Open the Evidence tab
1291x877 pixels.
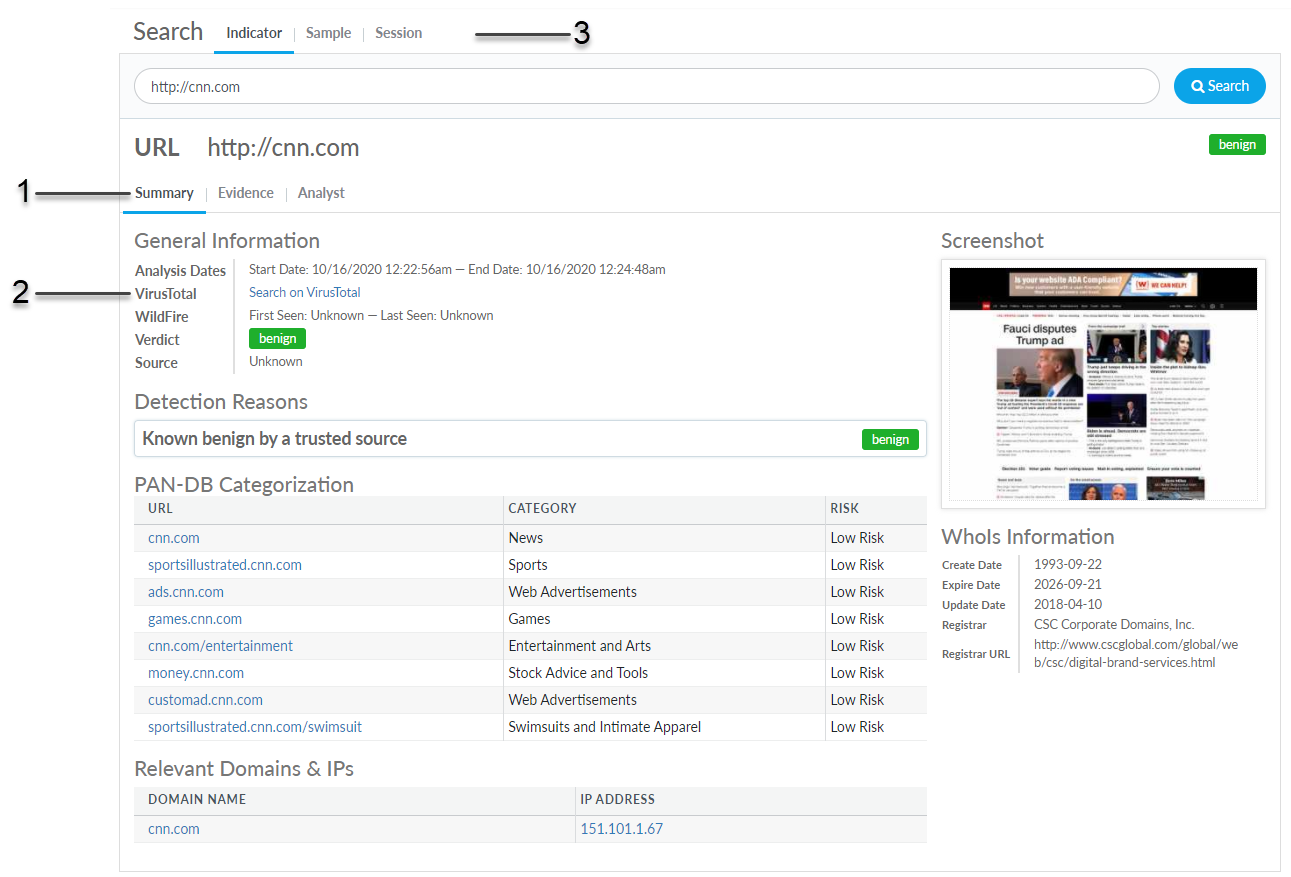(x=245, y=193)
